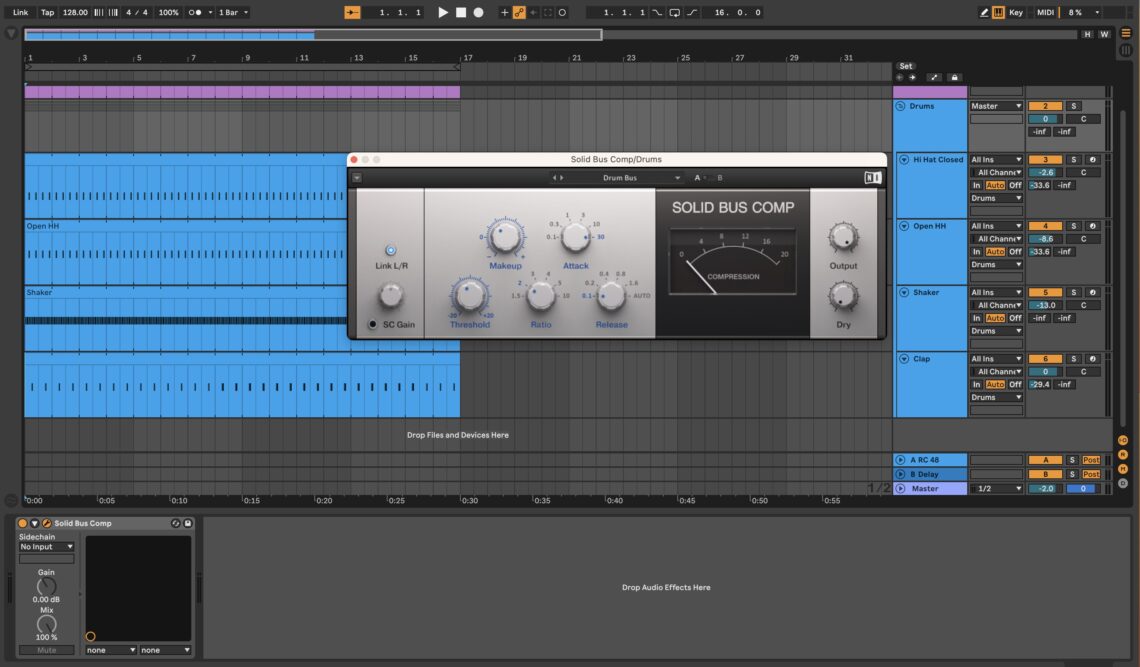Image resolution: width=1140 pixels, height=667 pixels.
Task: Enable Key map mode
Action: point(1016,12)
